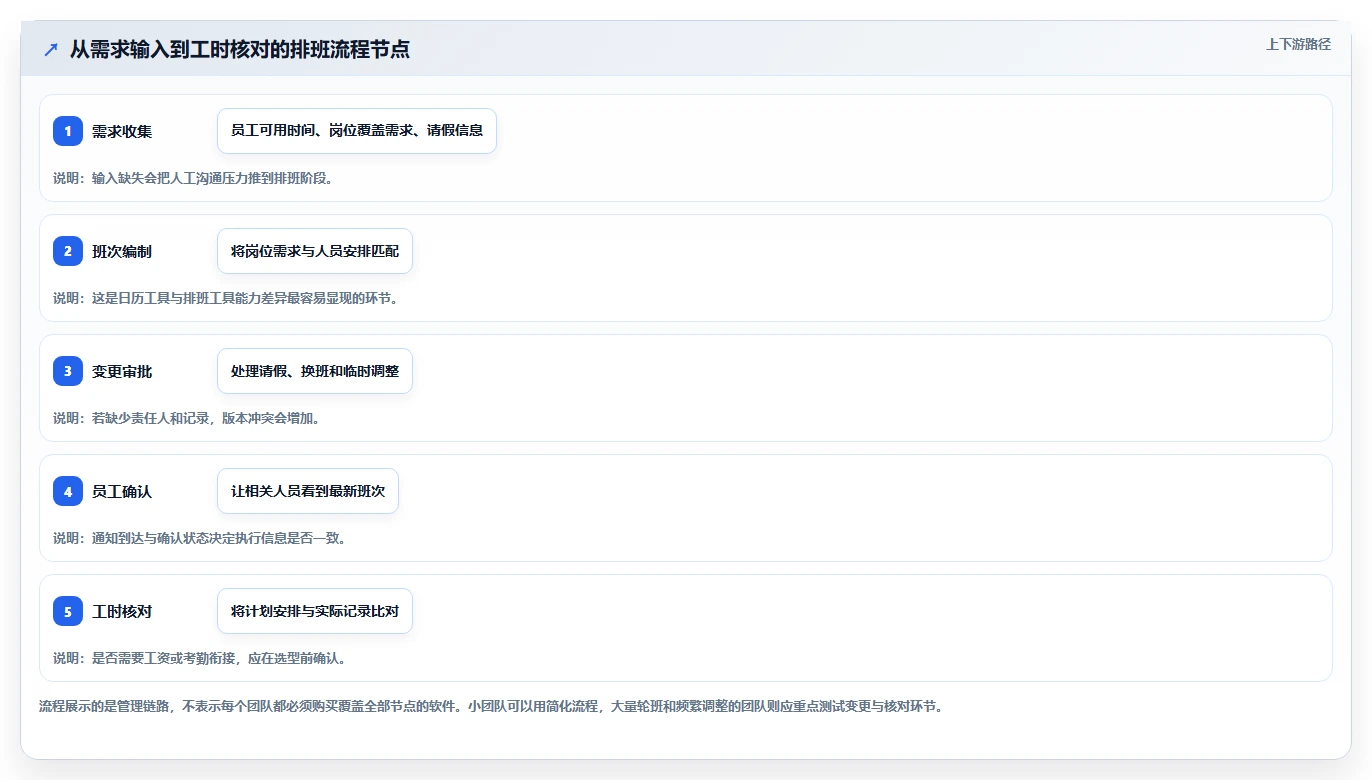
Task: Click step number 5 badge for 工时核对
Action: (68, 611)
